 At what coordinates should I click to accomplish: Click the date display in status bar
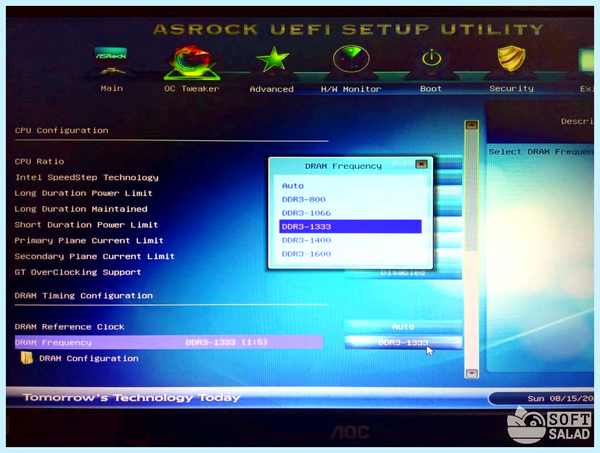pos(560,398)
